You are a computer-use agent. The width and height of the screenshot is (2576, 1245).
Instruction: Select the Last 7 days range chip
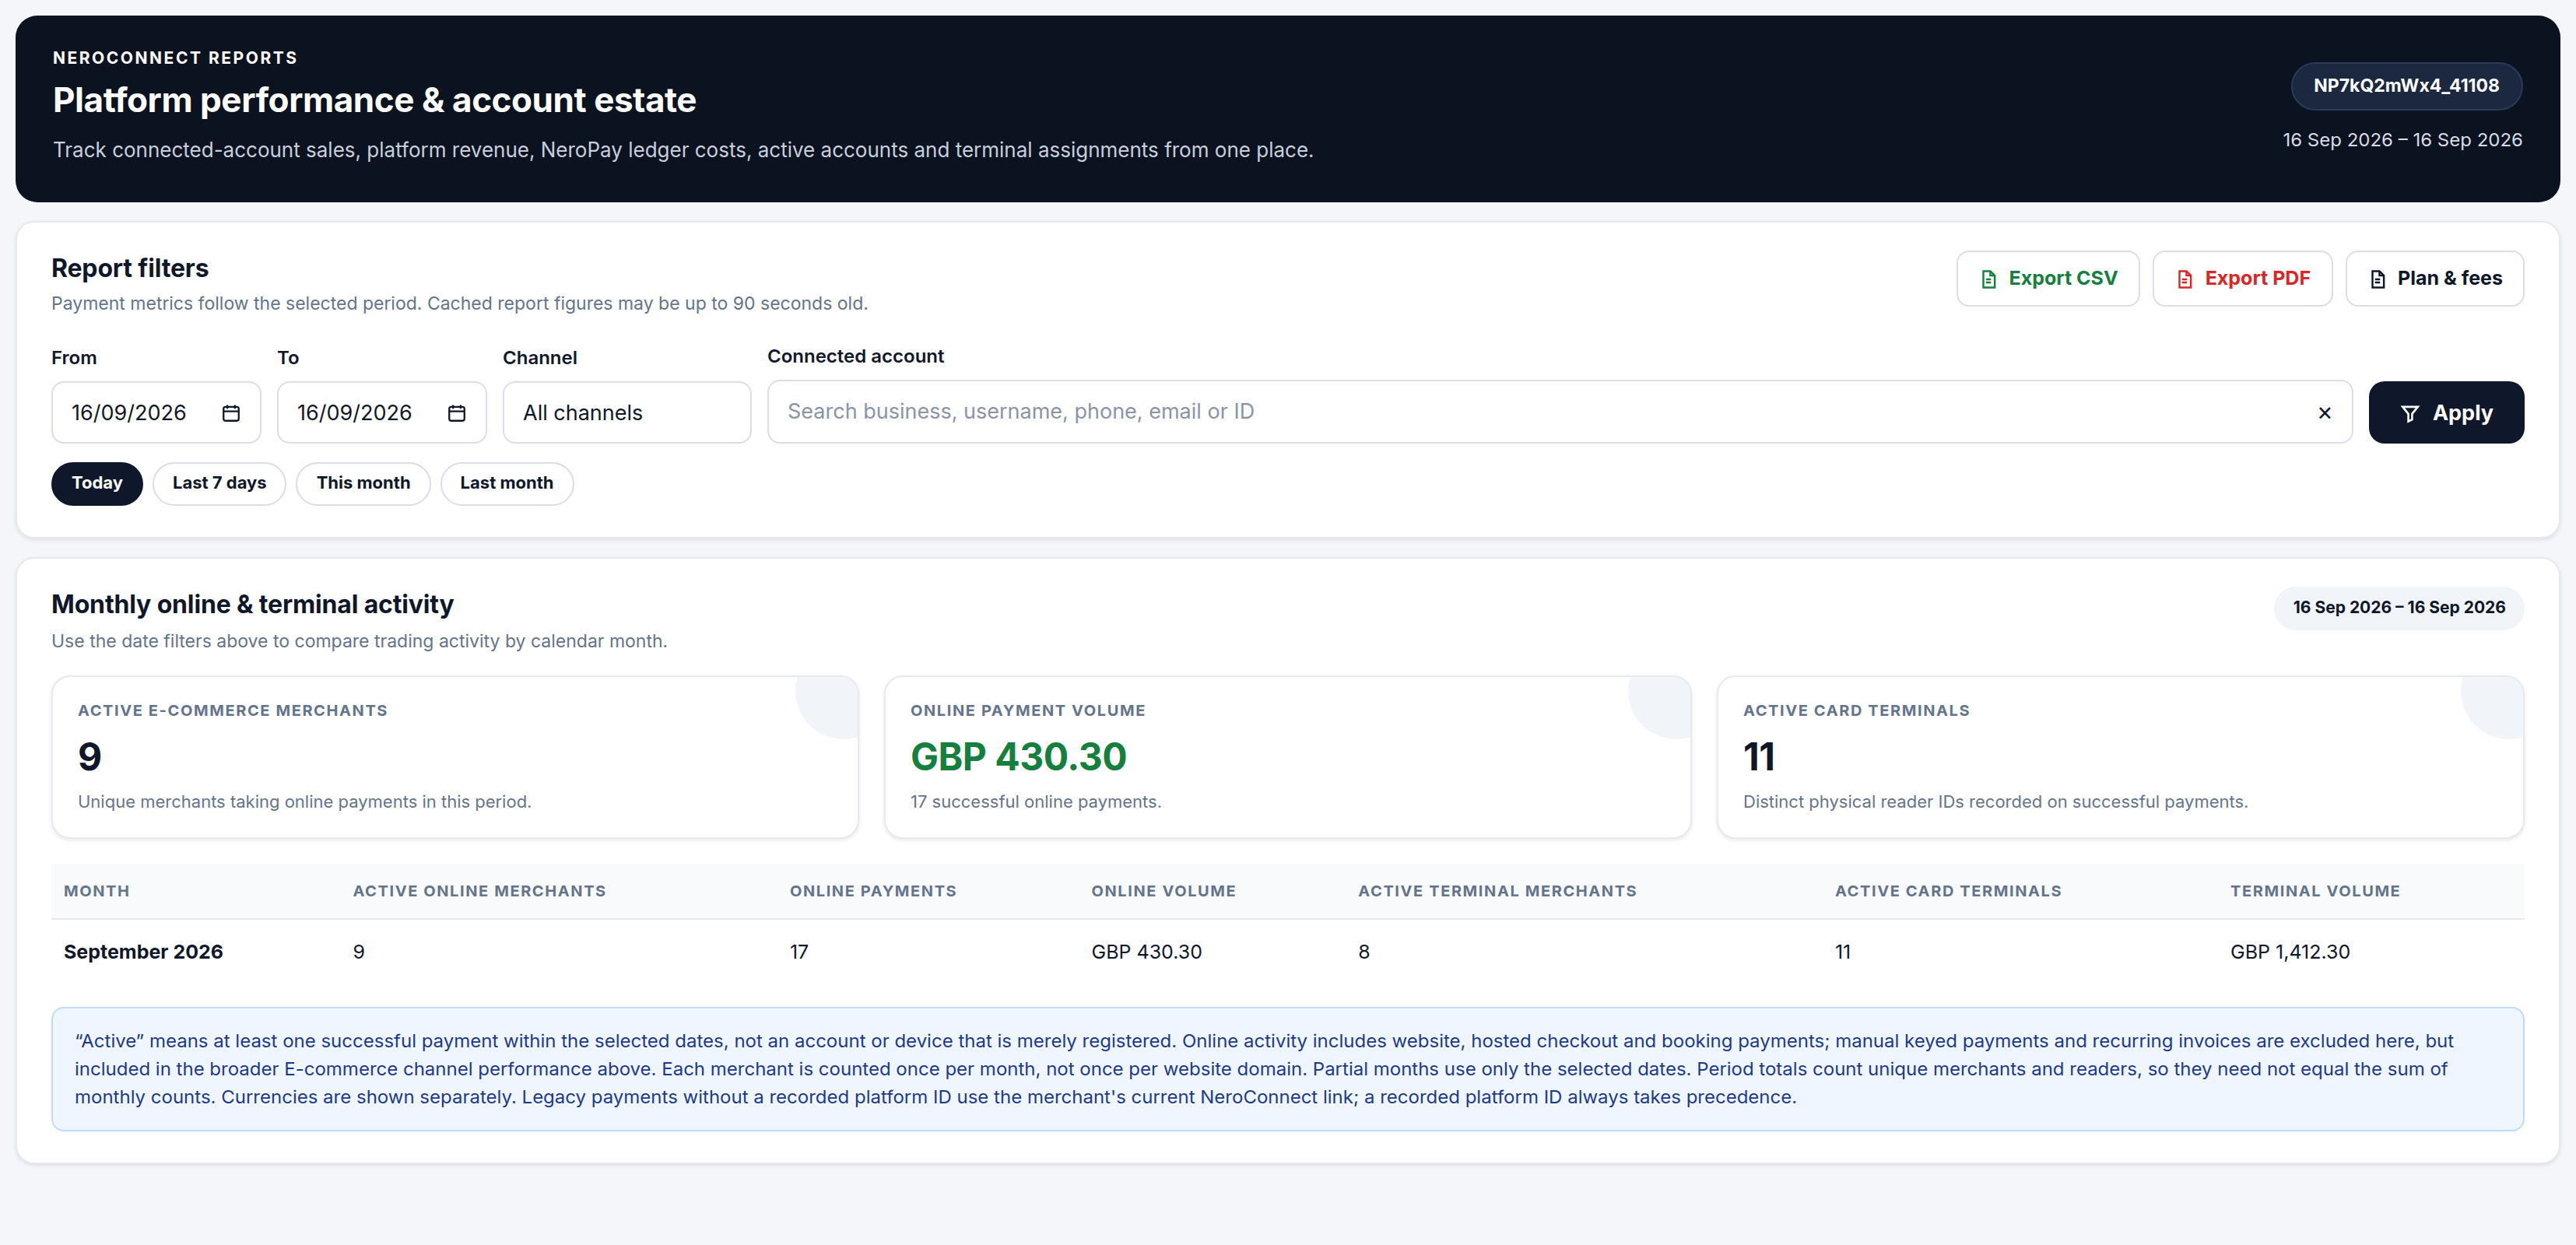[219, 483]
